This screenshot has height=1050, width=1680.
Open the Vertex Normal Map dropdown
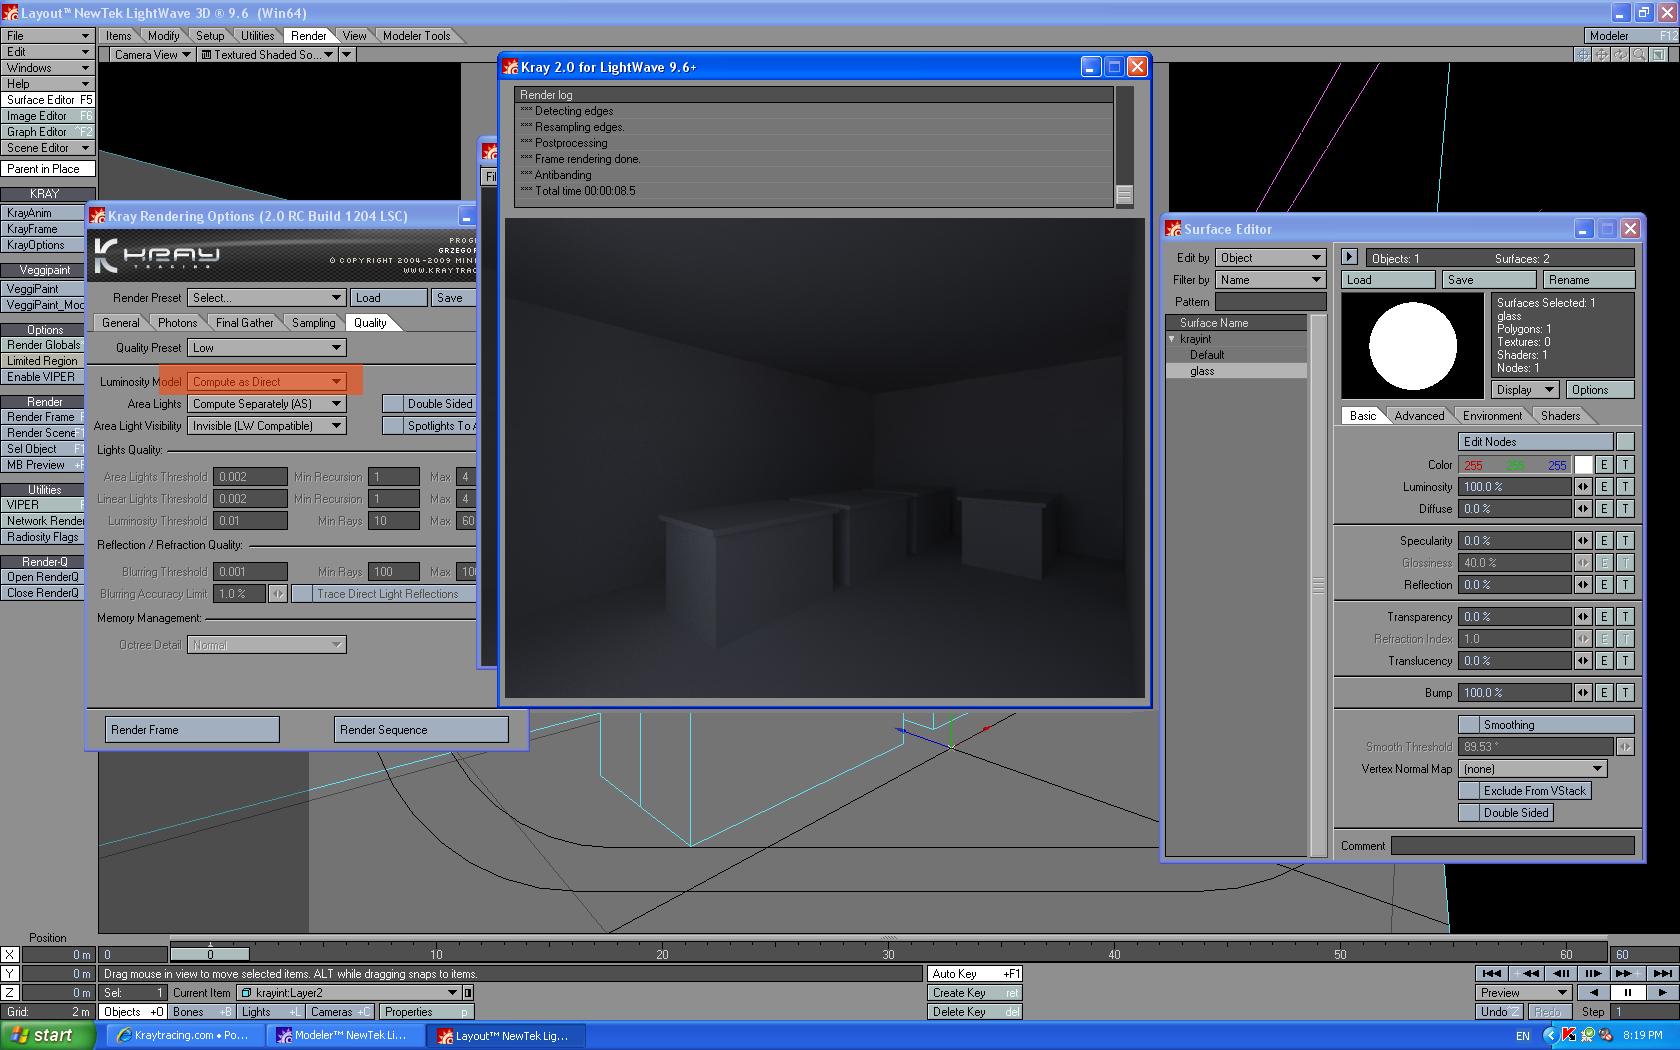tap(1532, 769)
